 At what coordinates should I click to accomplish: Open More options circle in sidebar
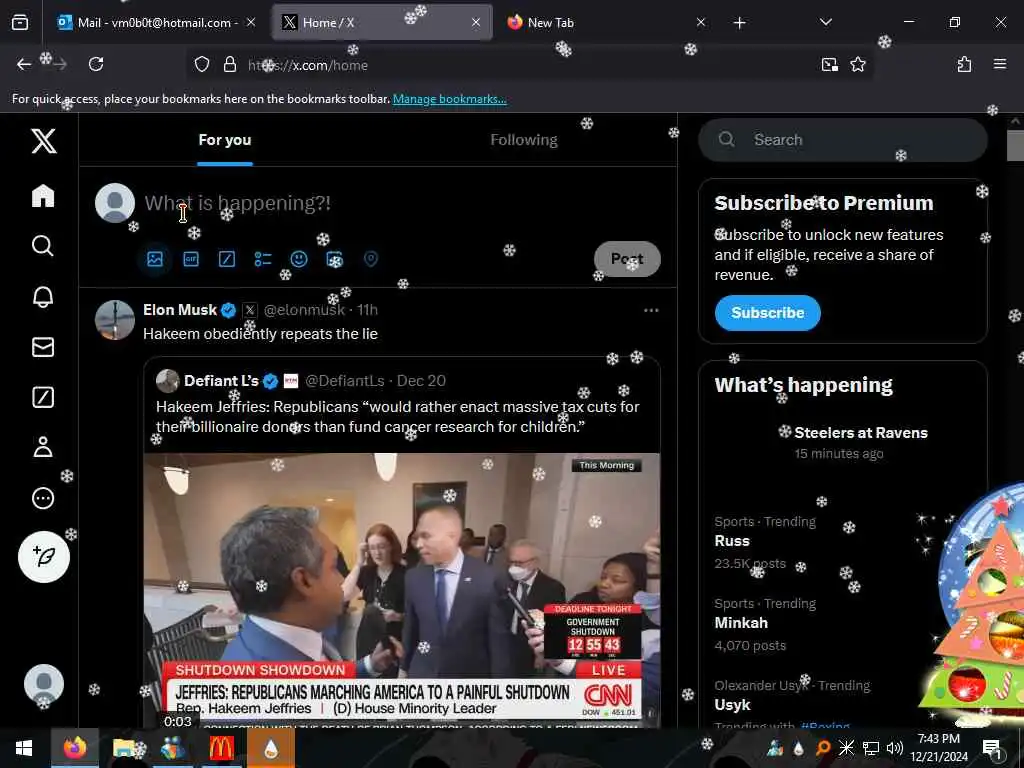[x=43, y=498]
